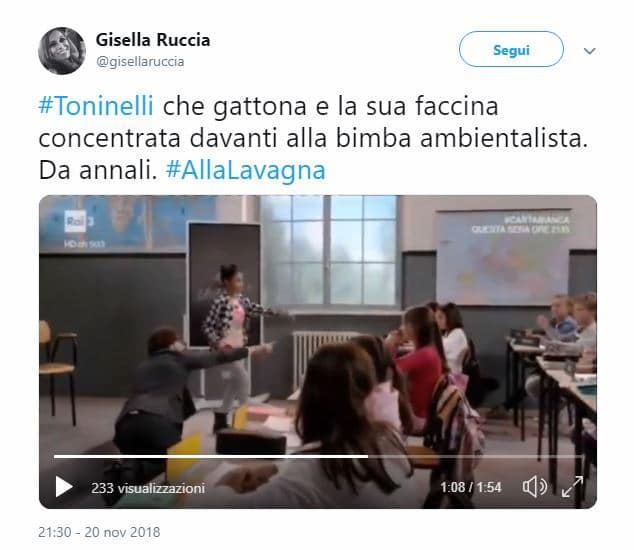The height and width of the screenshot is (550, 634).
Task: Click the Segui follow button
Action: 511,49
